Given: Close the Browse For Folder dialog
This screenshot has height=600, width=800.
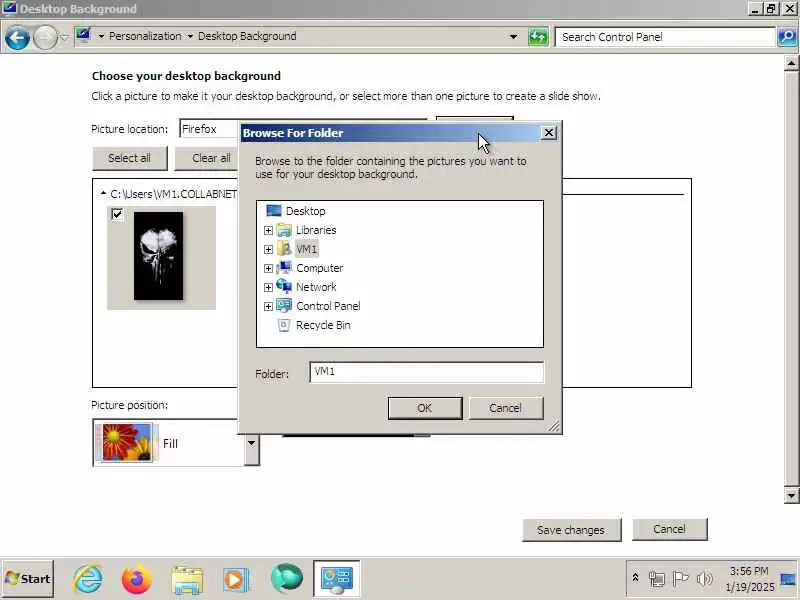Looking at the screenshot, I should [548, 133].
